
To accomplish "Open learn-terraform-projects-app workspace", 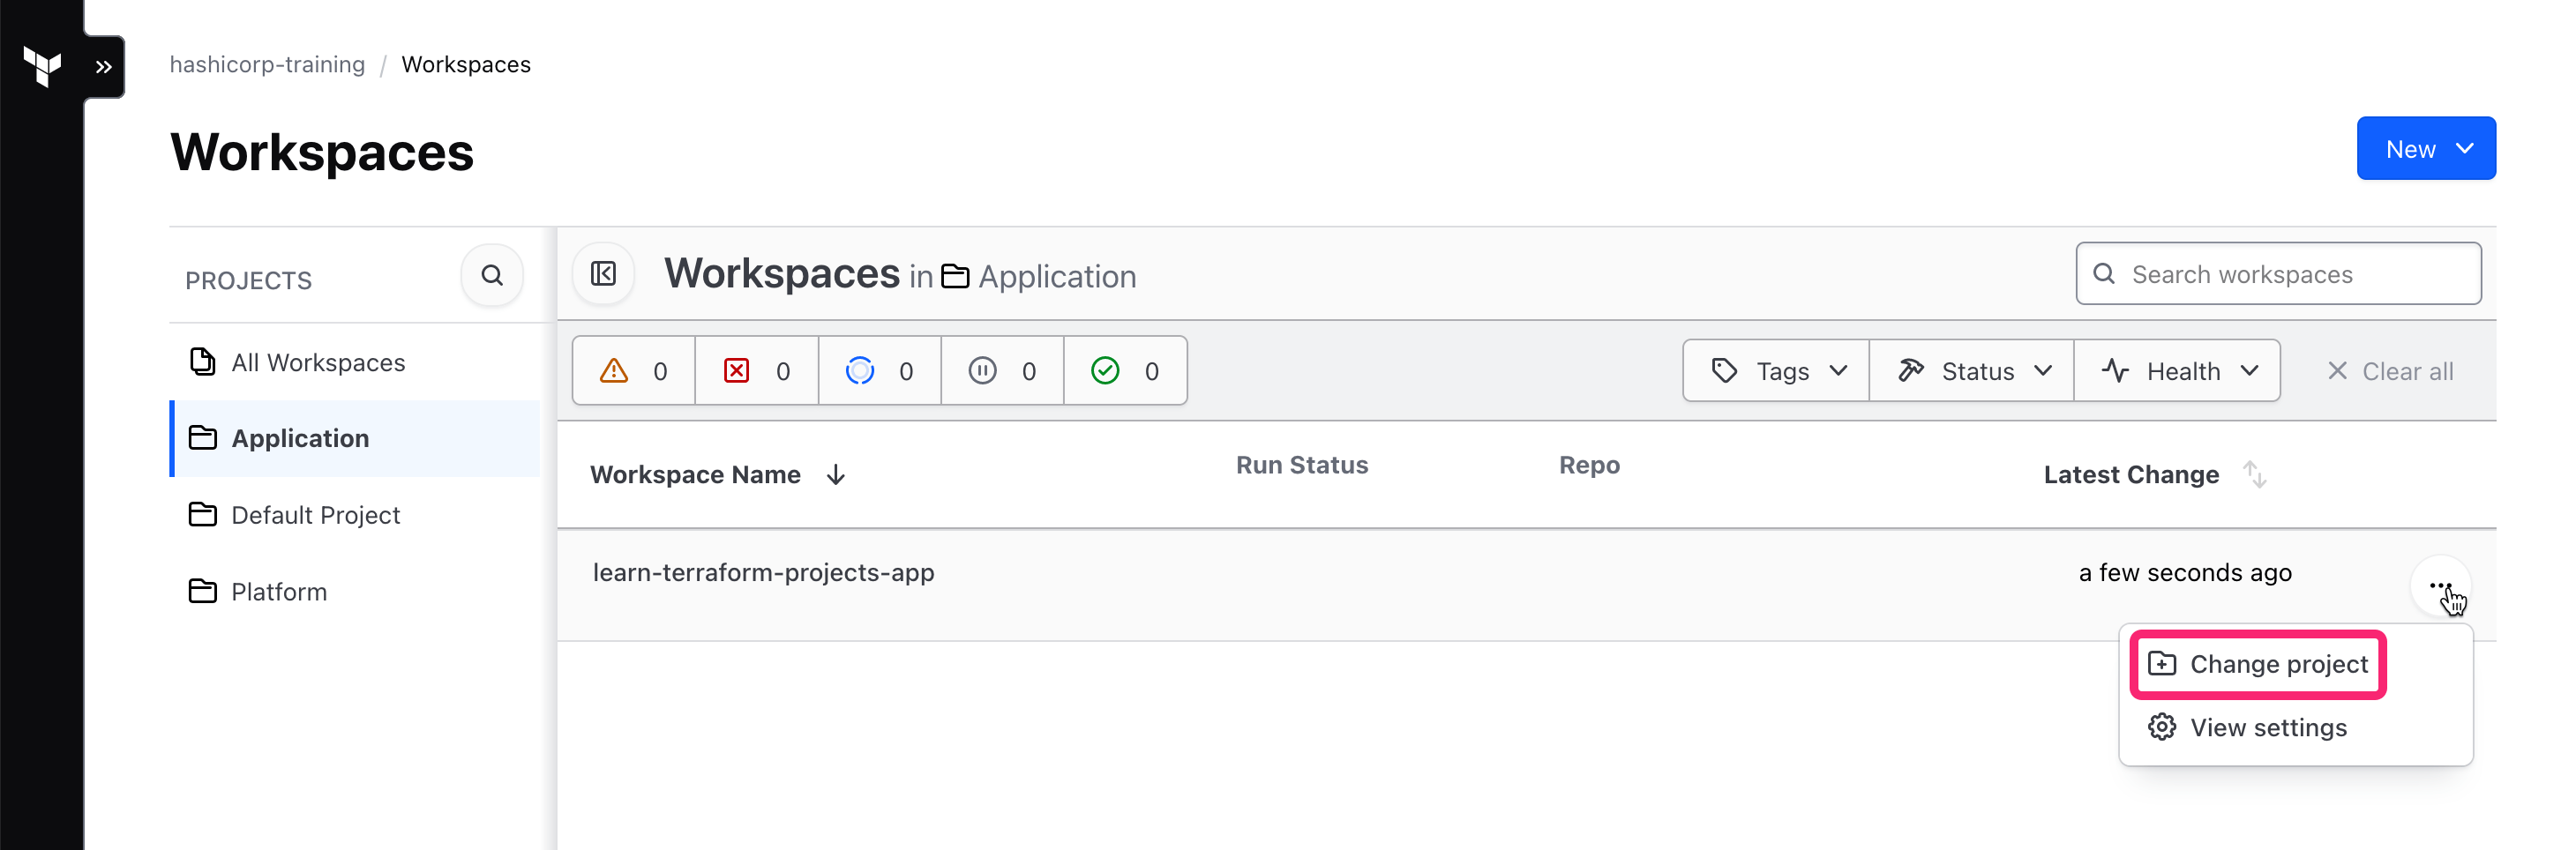I will (763, 573).
